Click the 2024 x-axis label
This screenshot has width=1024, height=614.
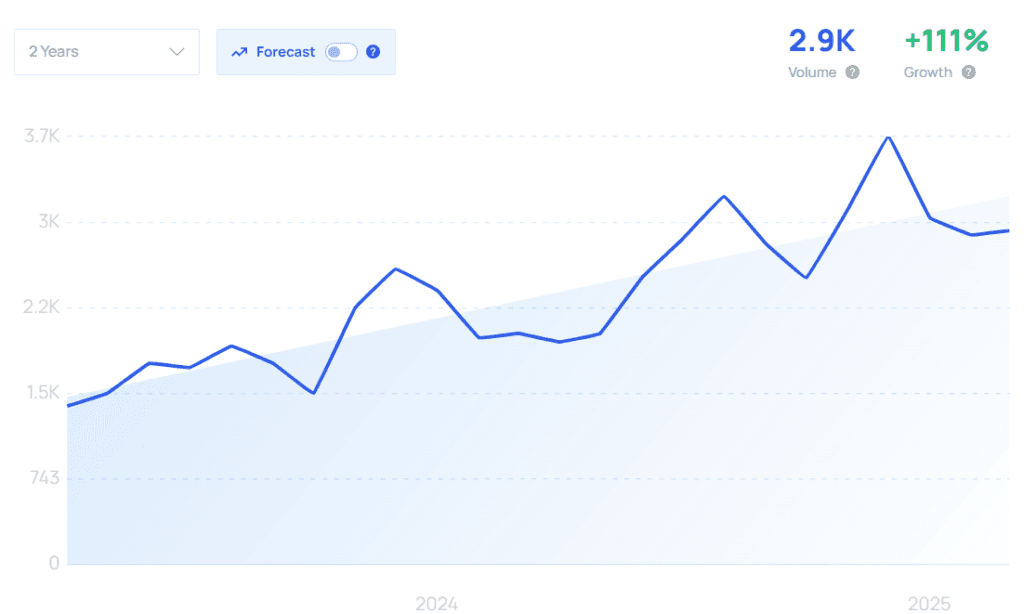[x=436, y=603]
